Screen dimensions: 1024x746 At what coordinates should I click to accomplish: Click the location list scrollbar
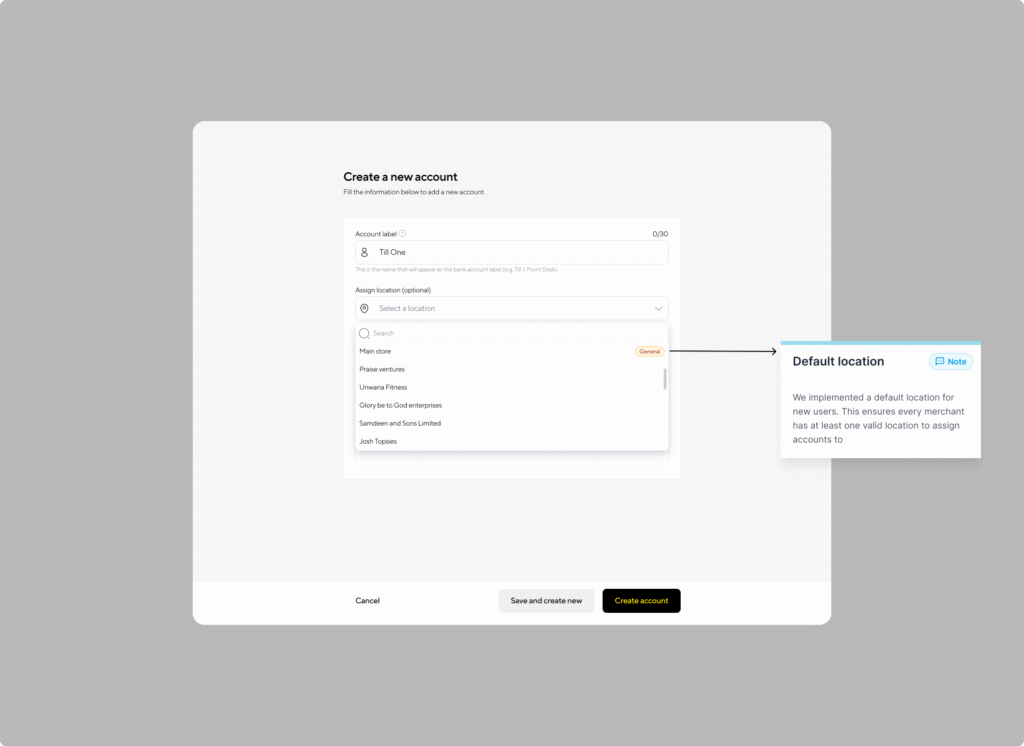[665, 379]
